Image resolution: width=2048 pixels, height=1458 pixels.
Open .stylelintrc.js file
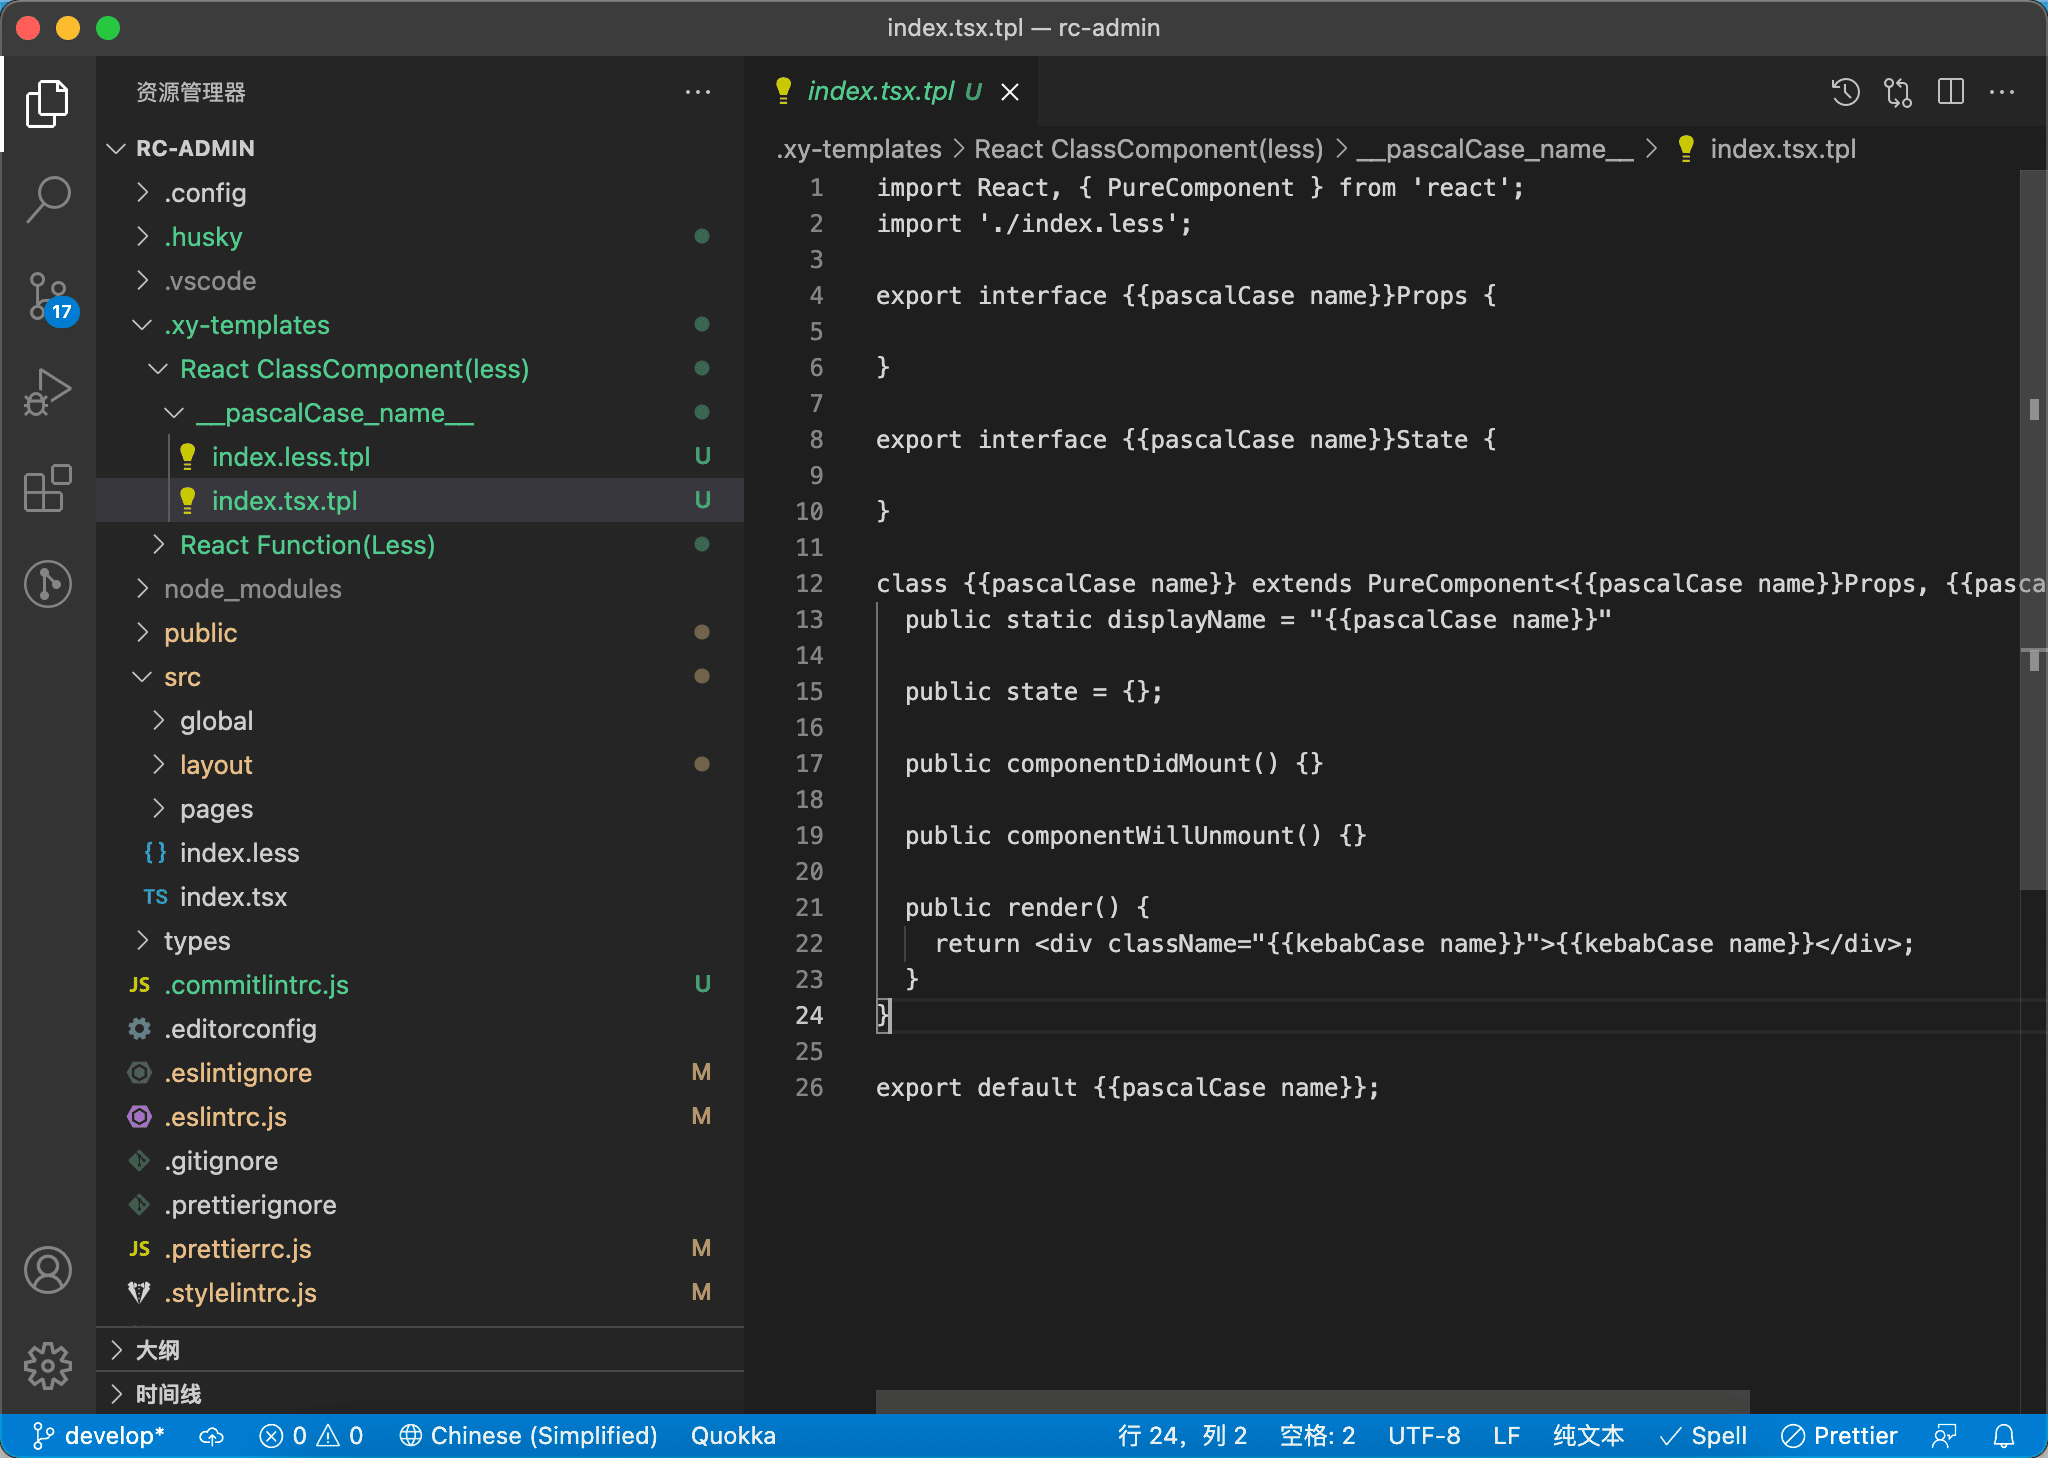pos(420,1292)
